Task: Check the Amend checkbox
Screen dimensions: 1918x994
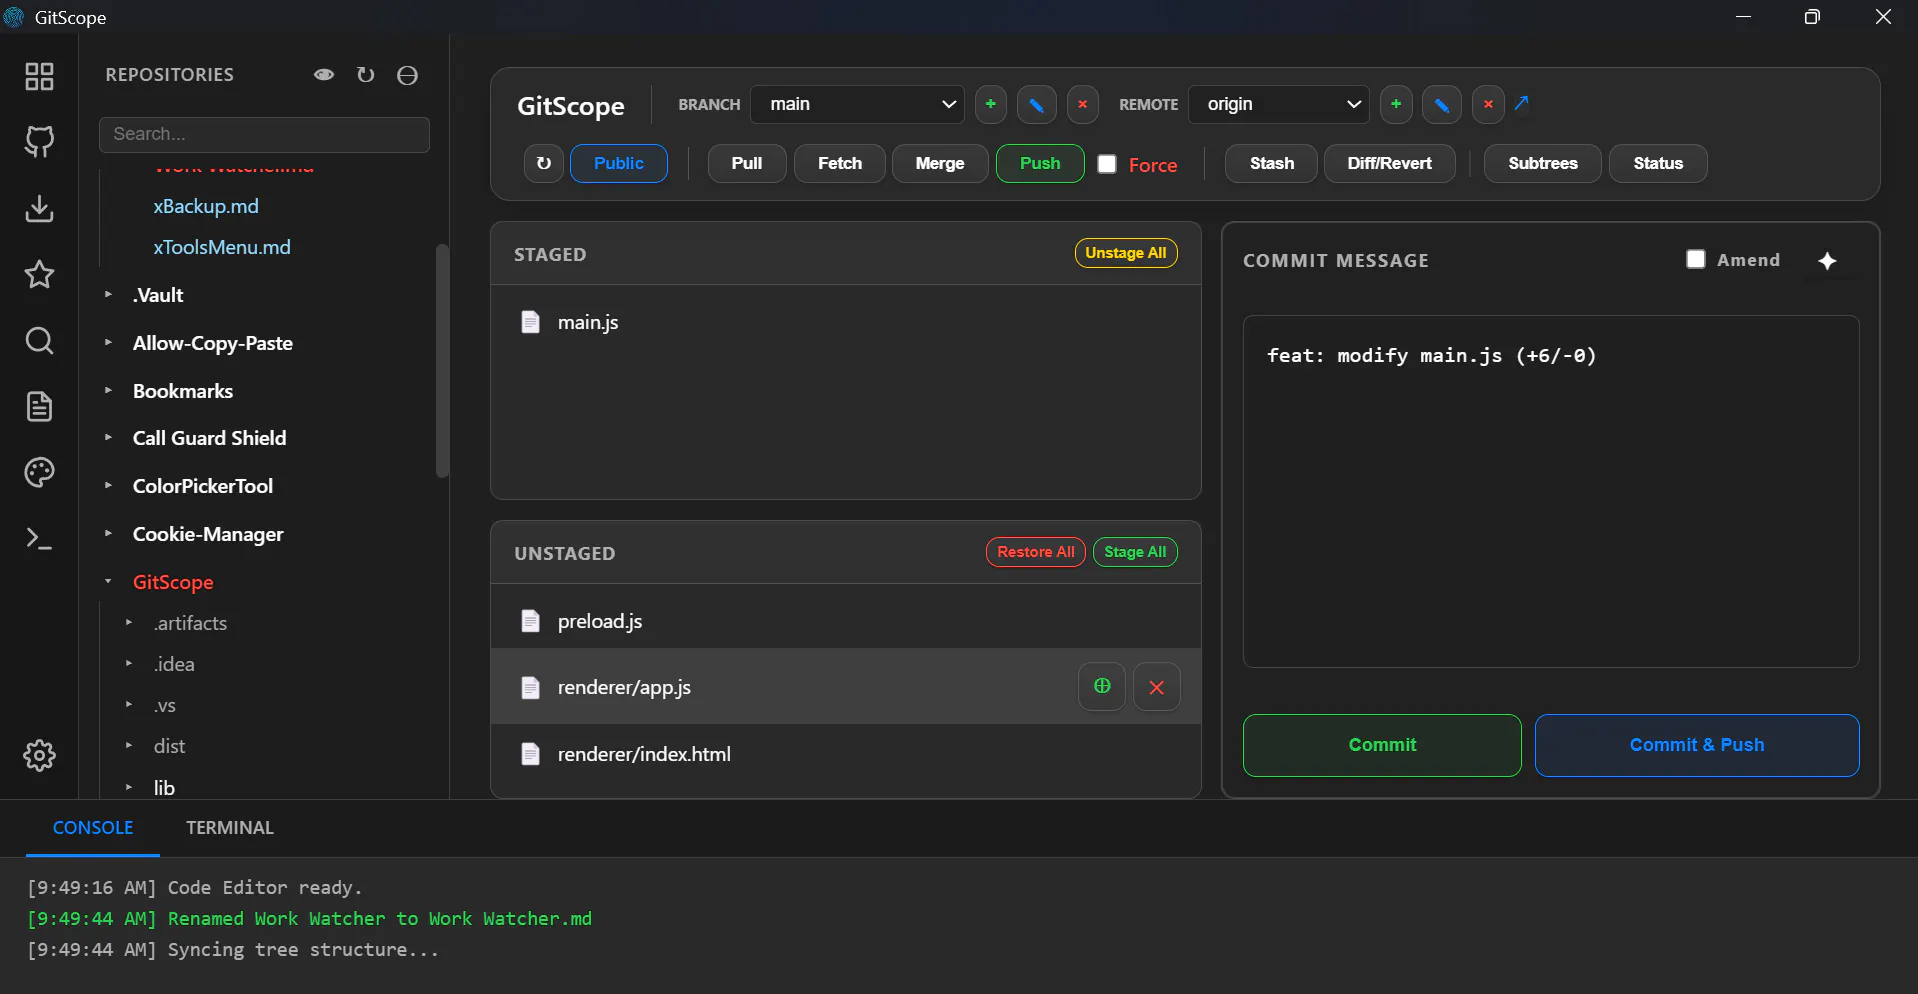Action: (1696, 259)
